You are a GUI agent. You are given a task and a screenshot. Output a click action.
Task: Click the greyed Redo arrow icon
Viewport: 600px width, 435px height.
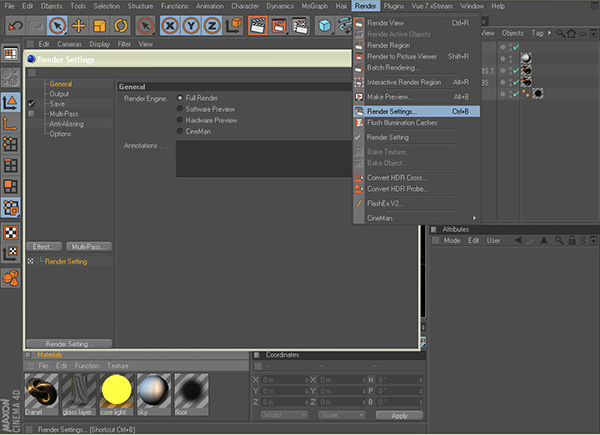36,26
